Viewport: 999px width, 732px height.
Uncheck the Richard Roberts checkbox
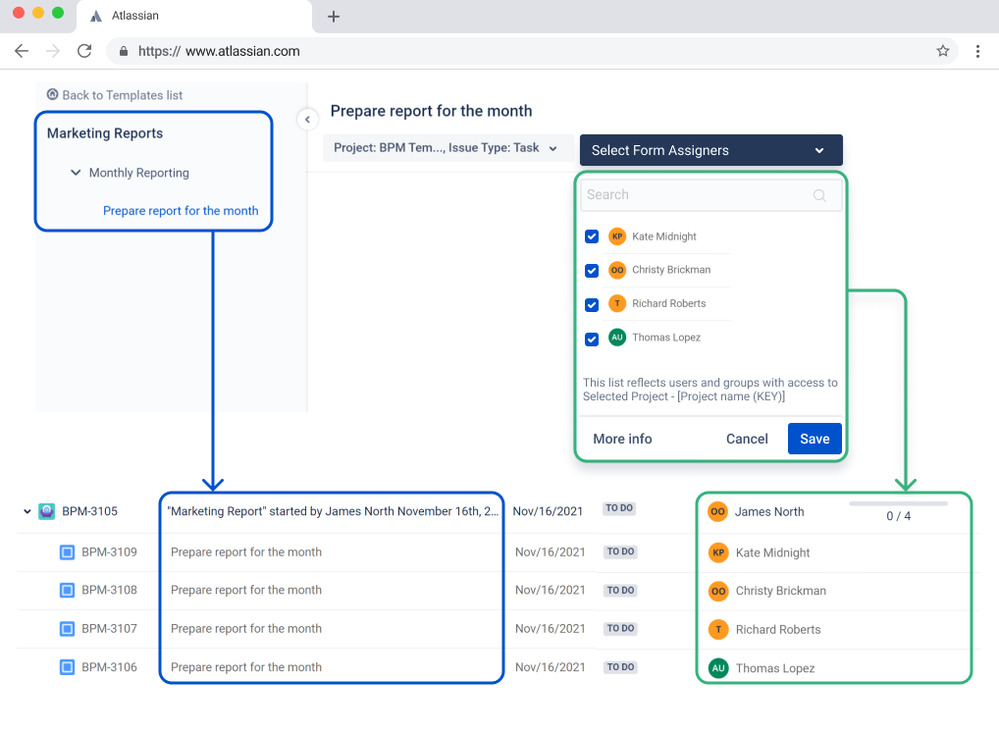(x=591, y=305)
